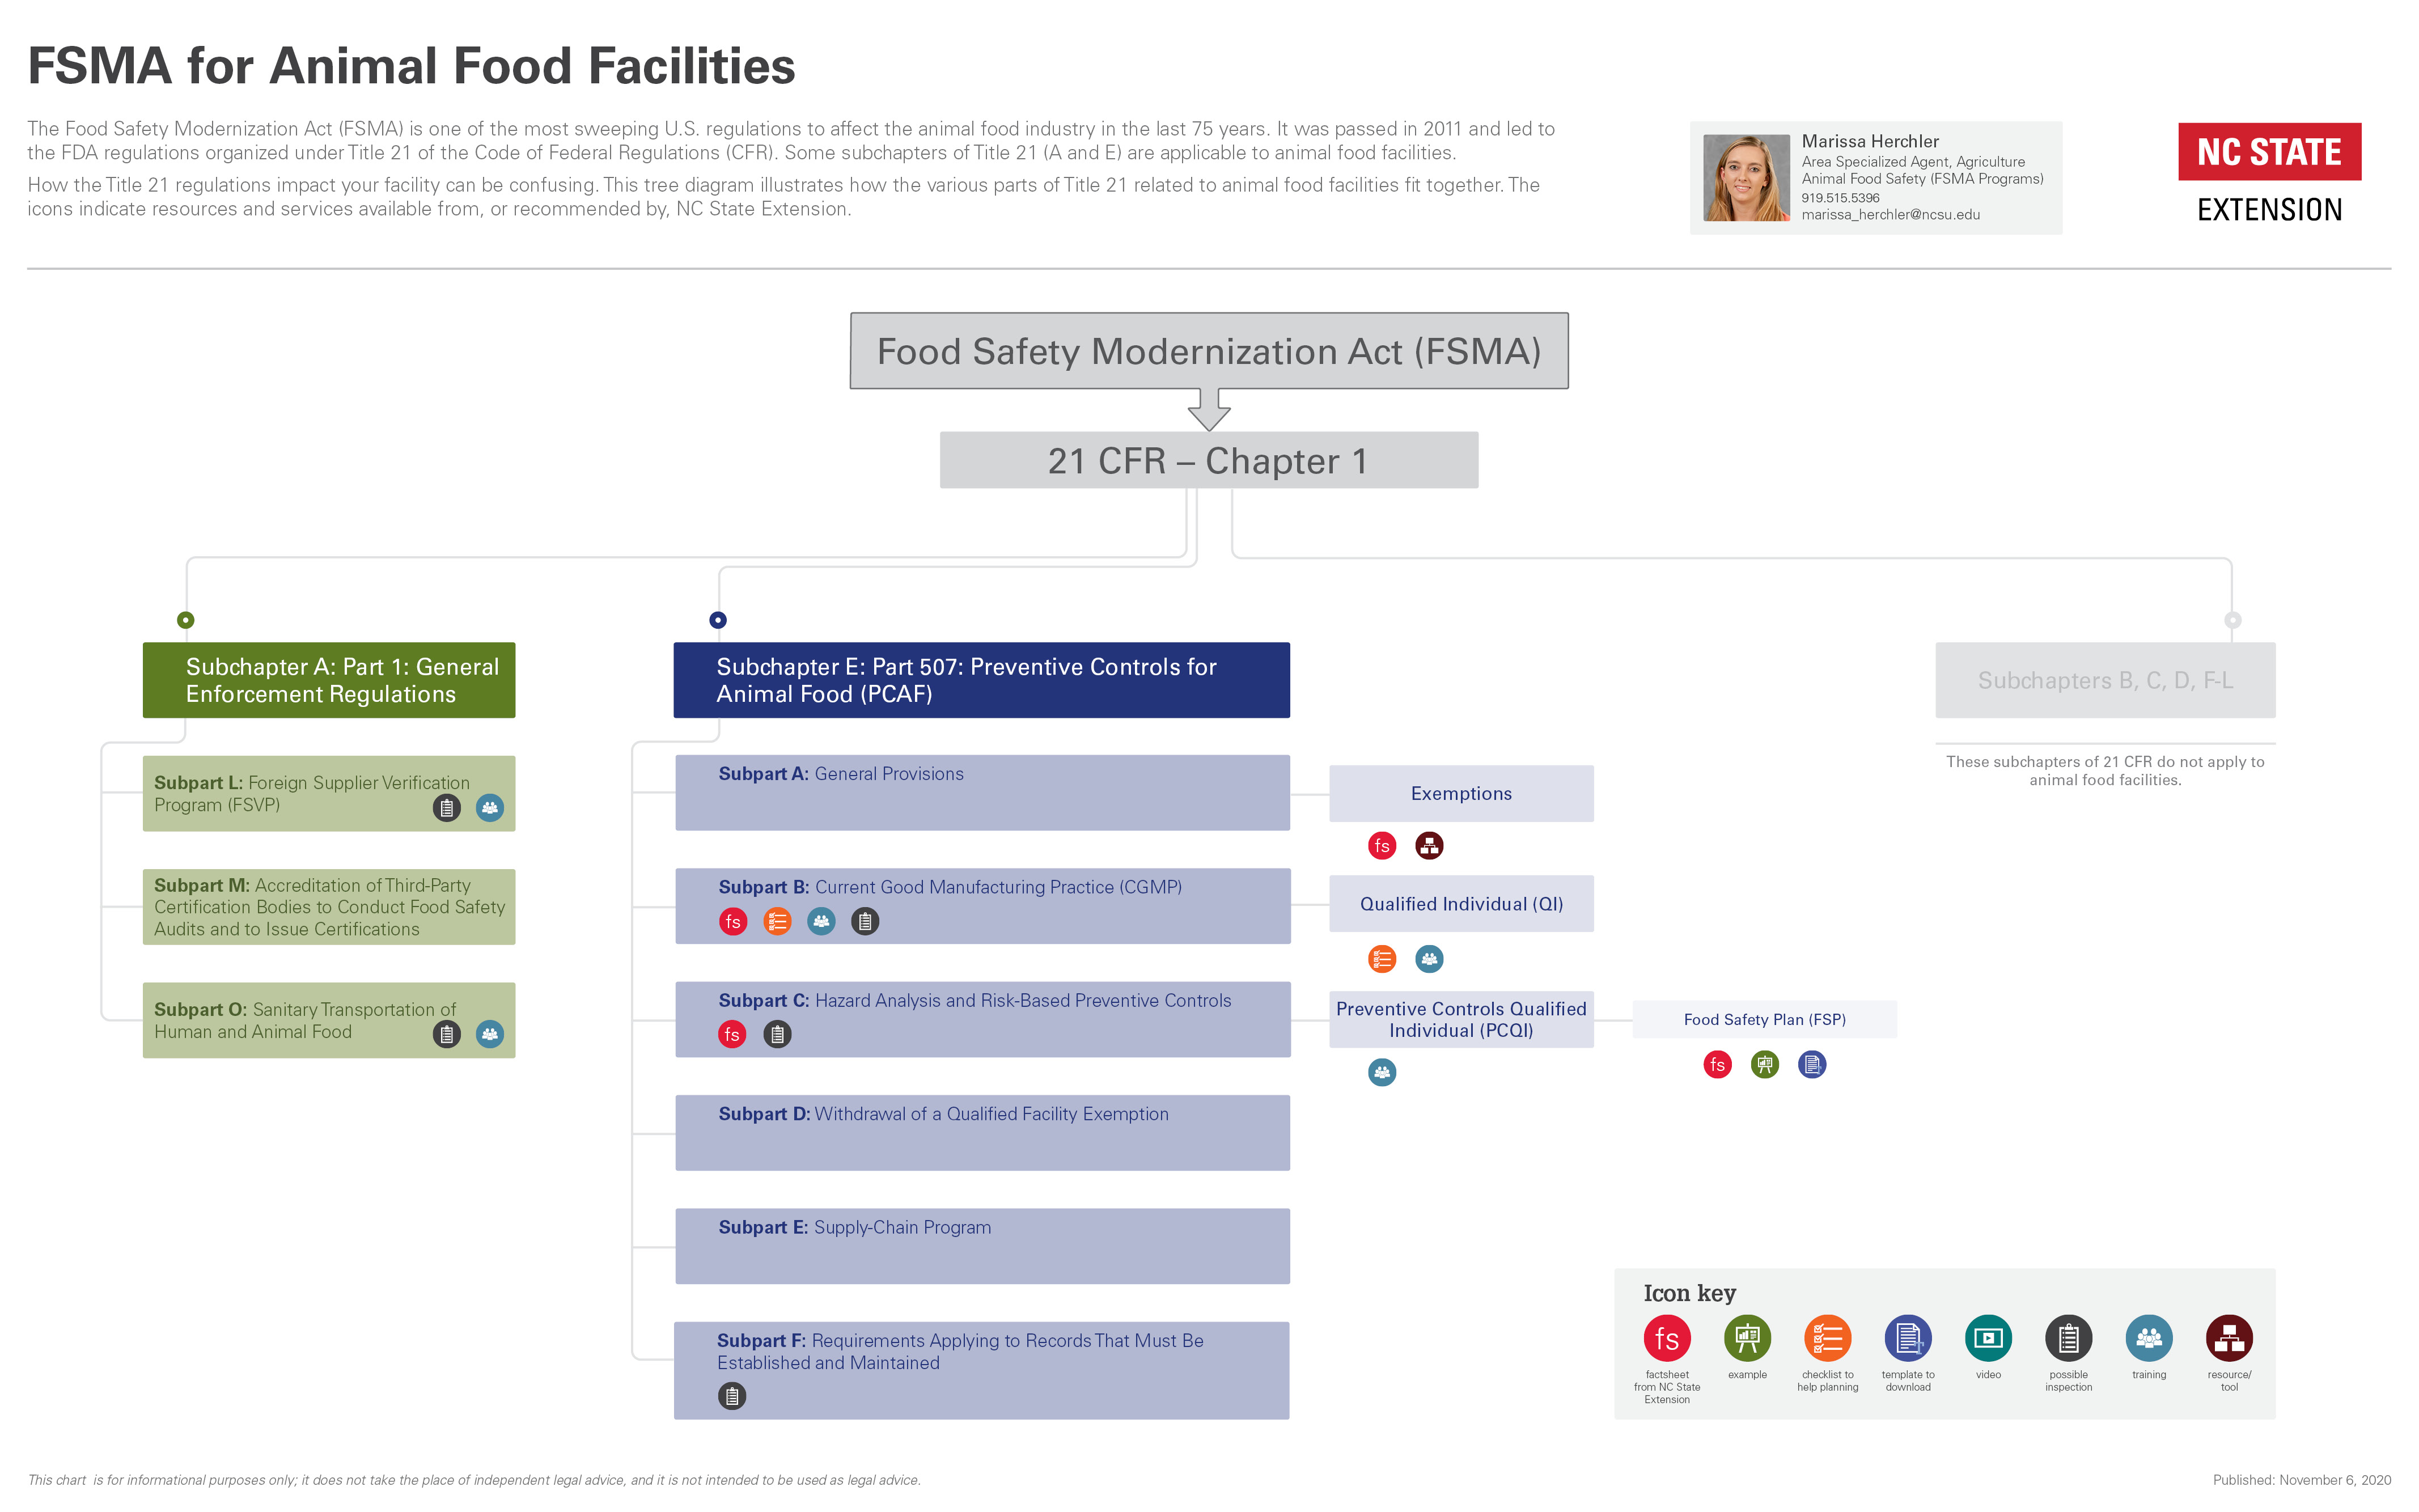Click the training icon in Subpart L box
The image size is (2419, 1512).
489,808
